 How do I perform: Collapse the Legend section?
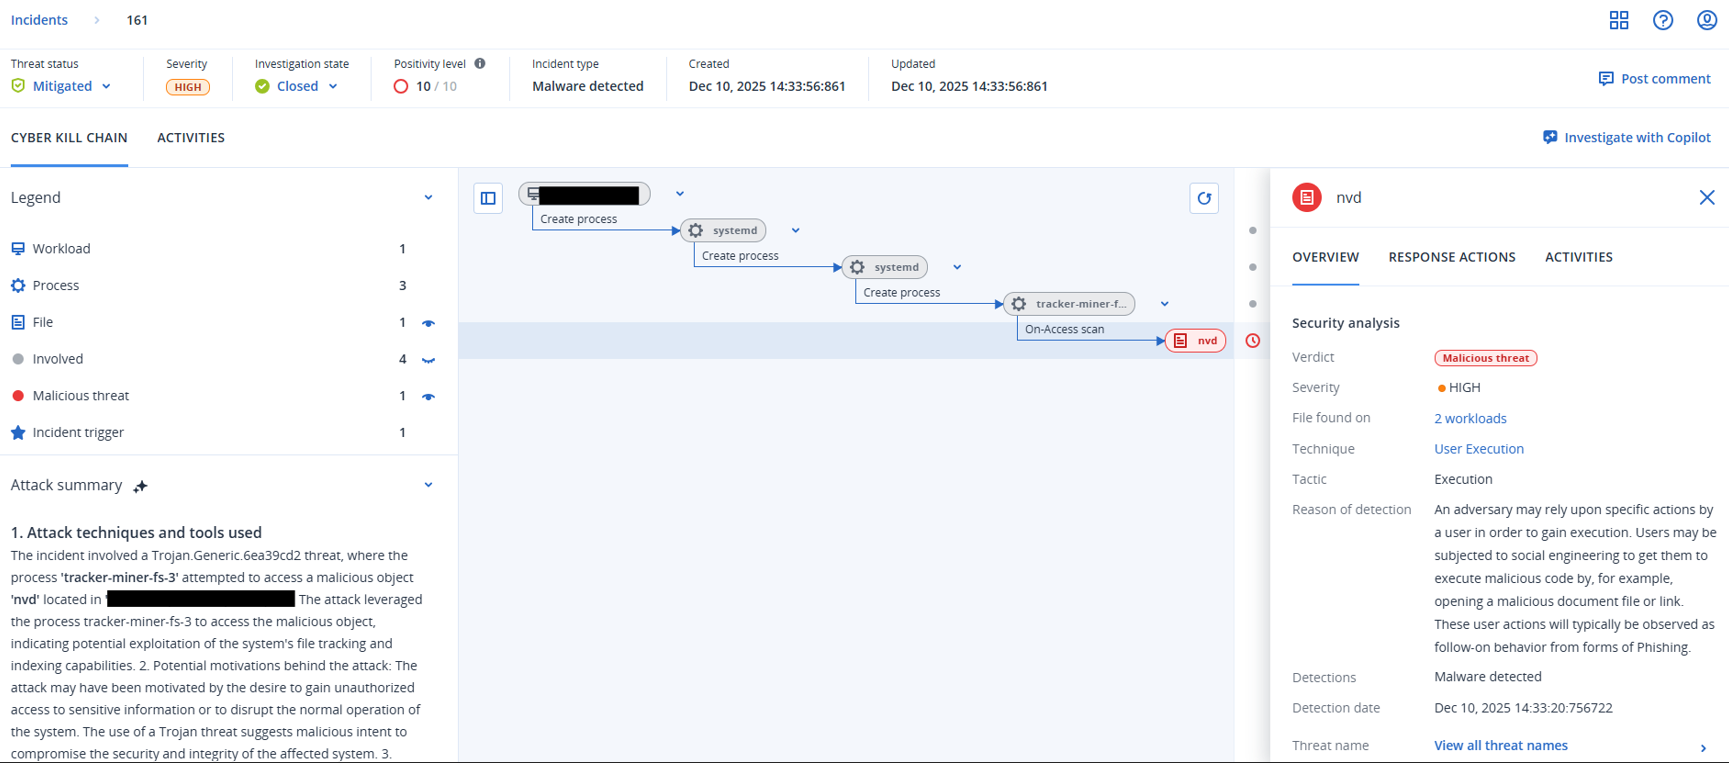click(428, 198)
